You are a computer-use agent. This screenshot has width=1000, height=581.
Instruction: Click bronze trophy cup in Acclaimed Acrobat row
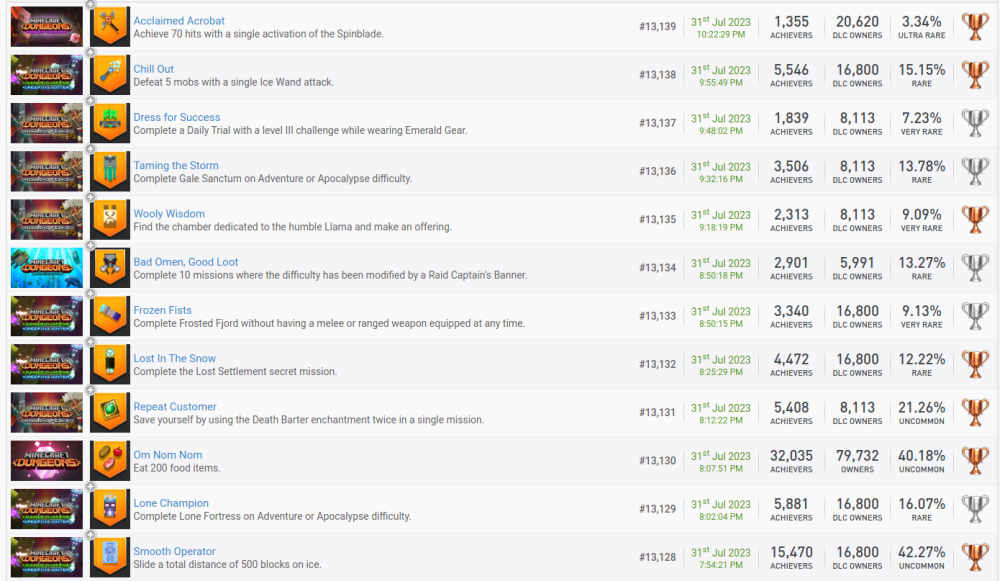tap(974, 27)
